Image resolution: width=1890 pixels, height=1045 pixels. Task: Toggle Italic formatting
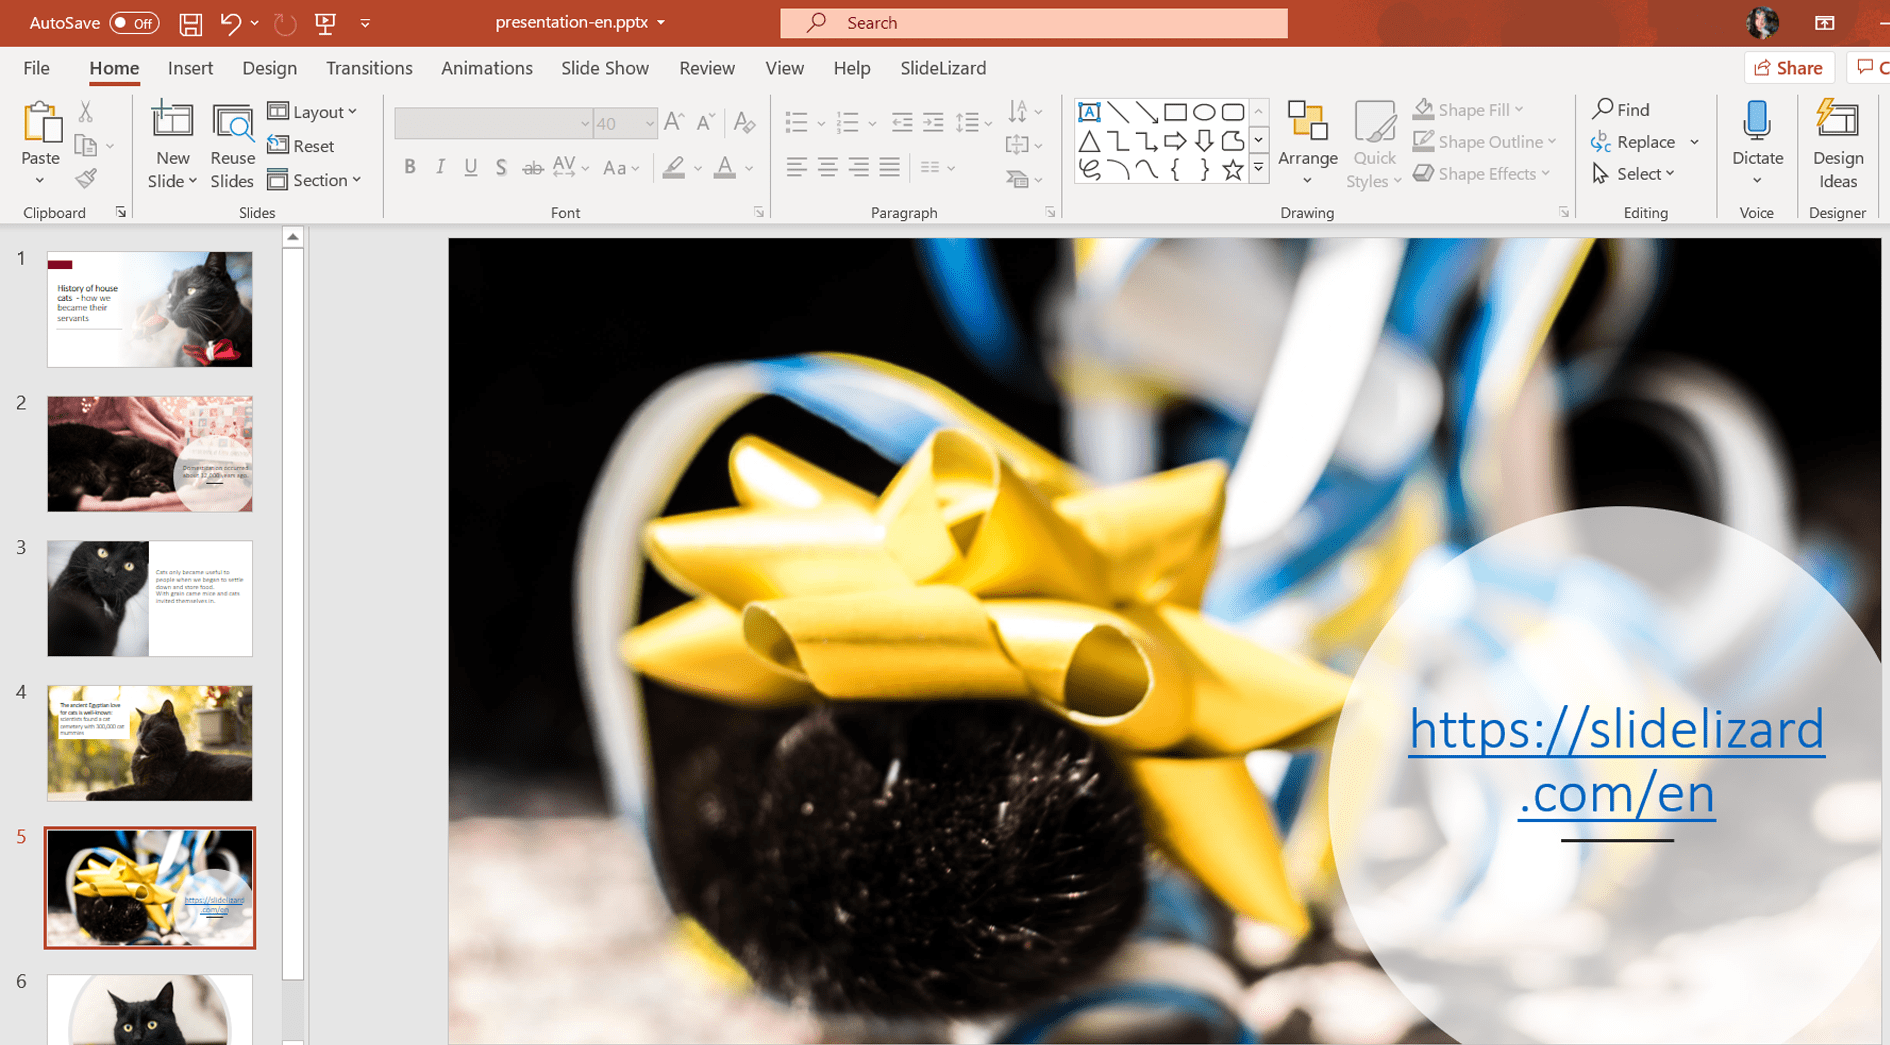440,168
